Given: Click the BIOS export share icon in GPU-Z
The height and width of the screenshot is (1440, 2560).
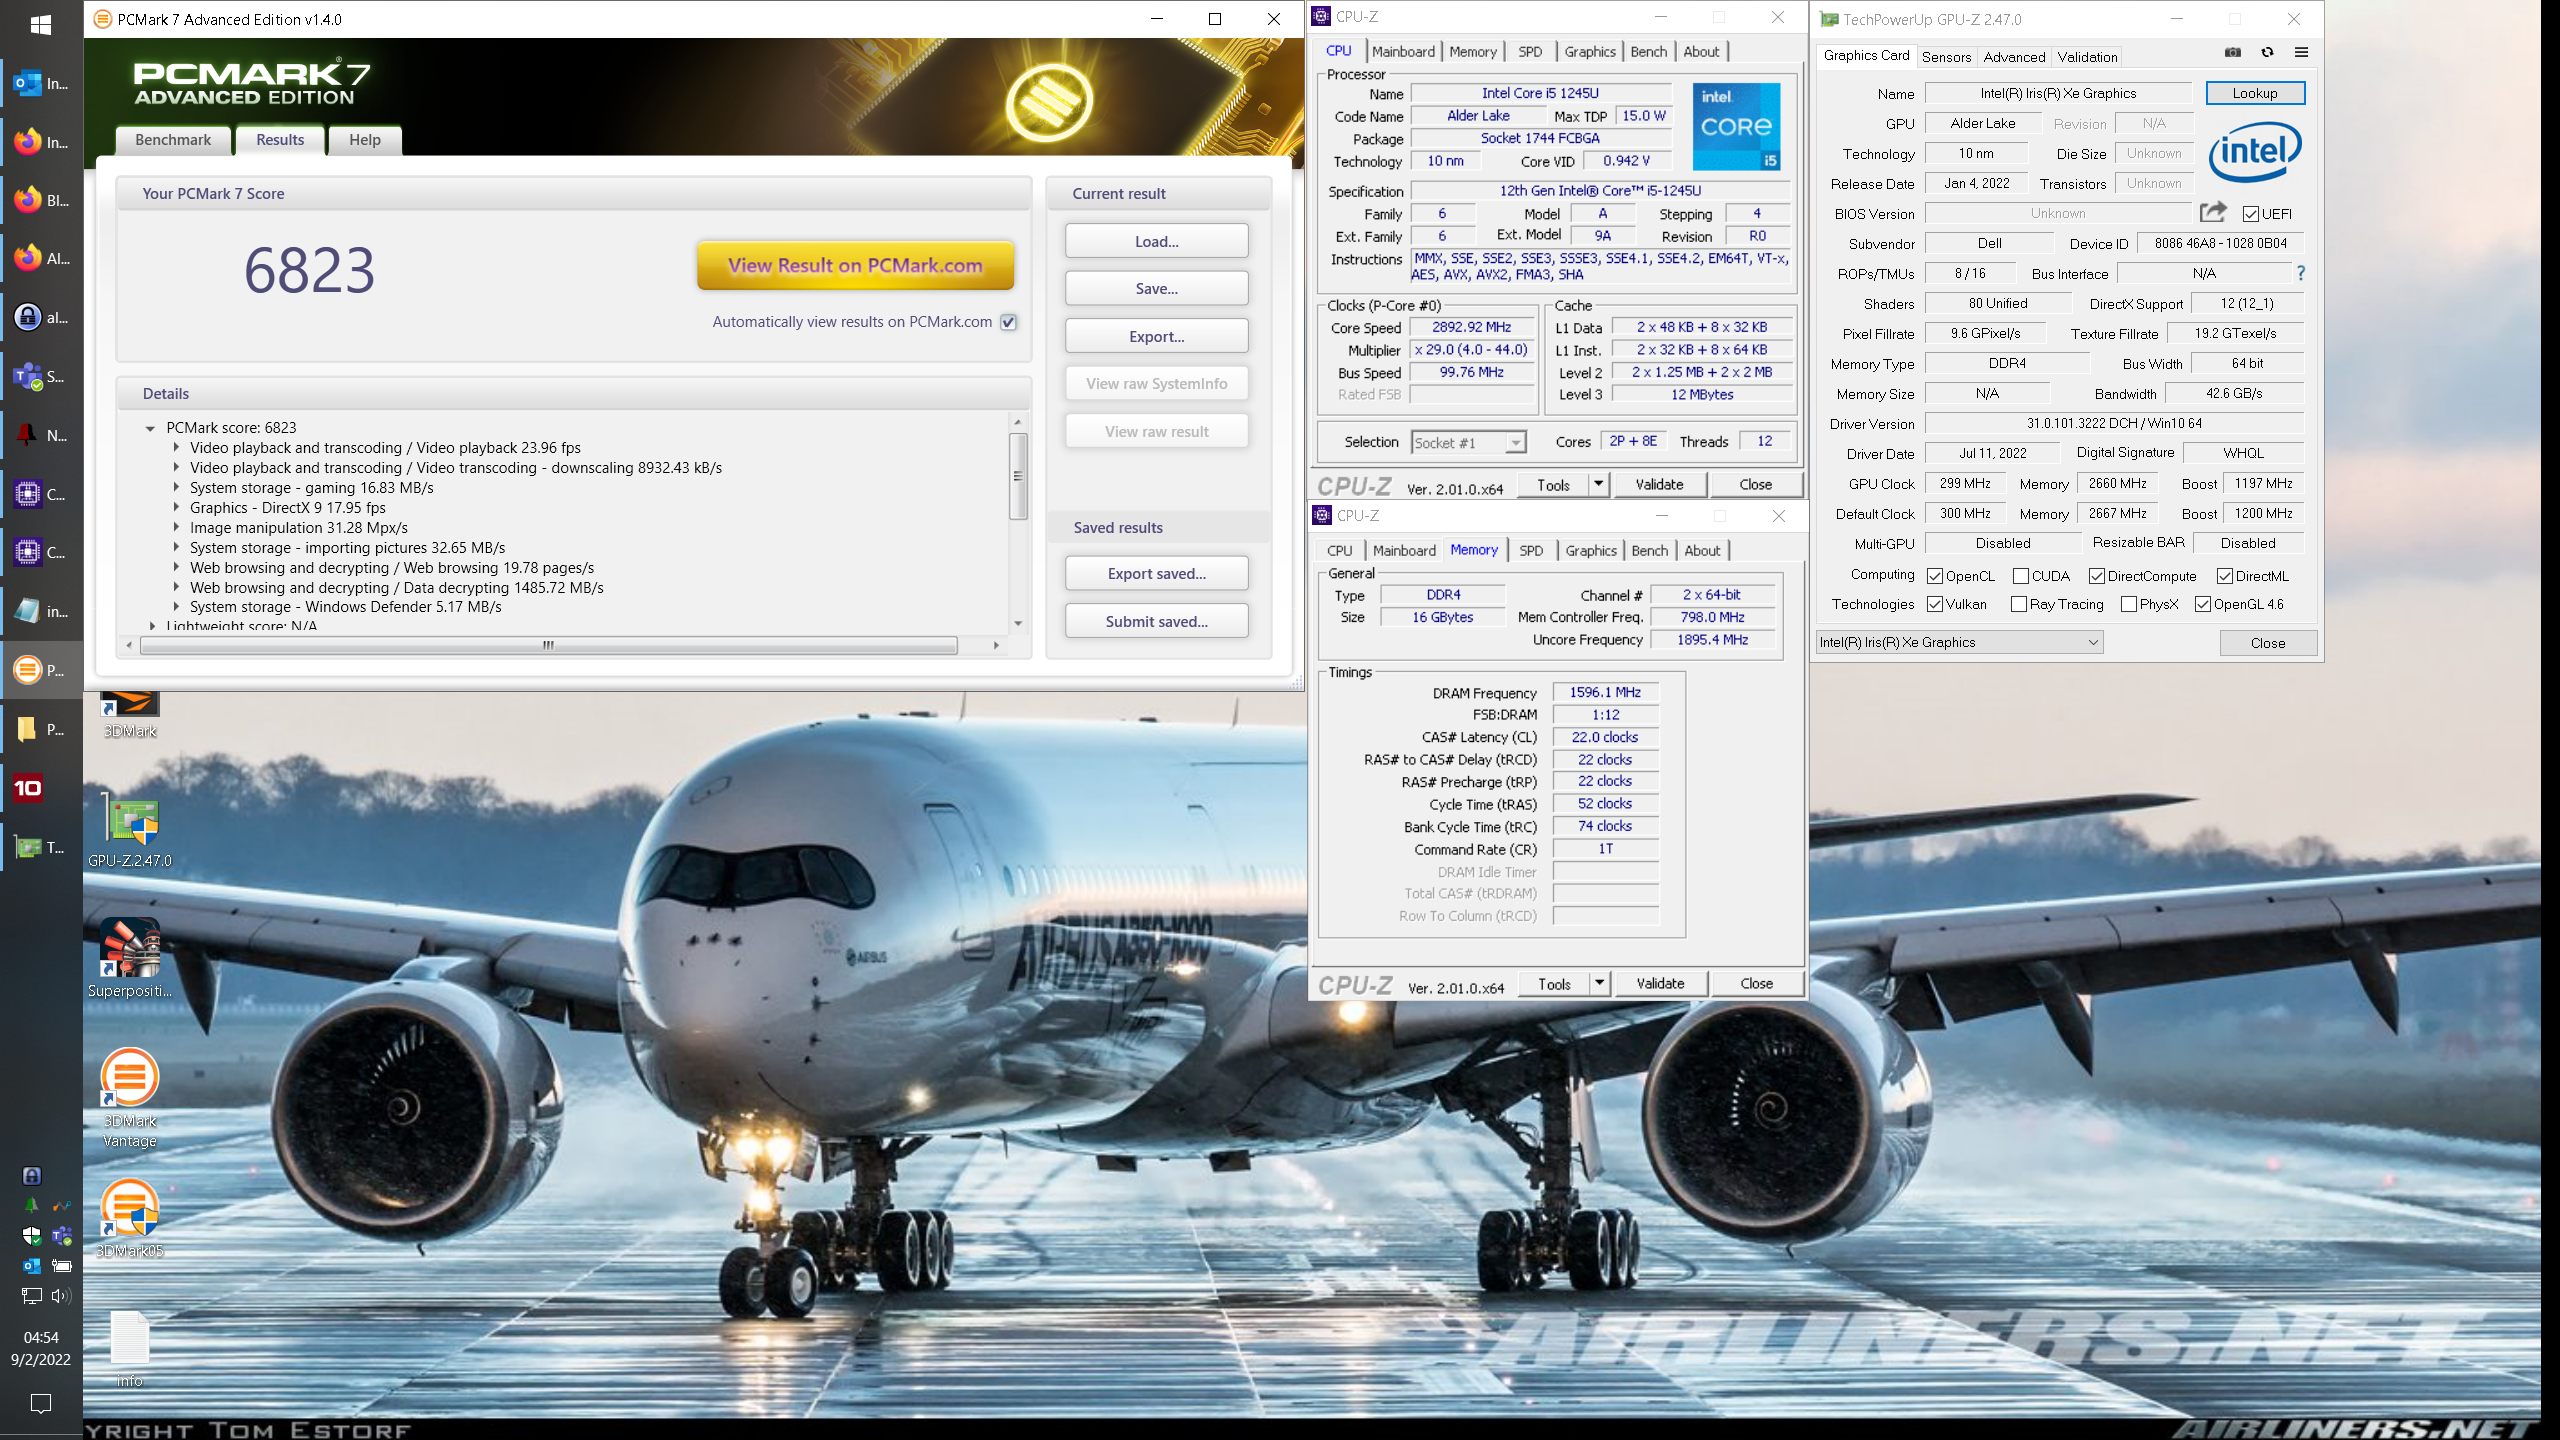Looking at the screenshot, I should point(2213,212).
